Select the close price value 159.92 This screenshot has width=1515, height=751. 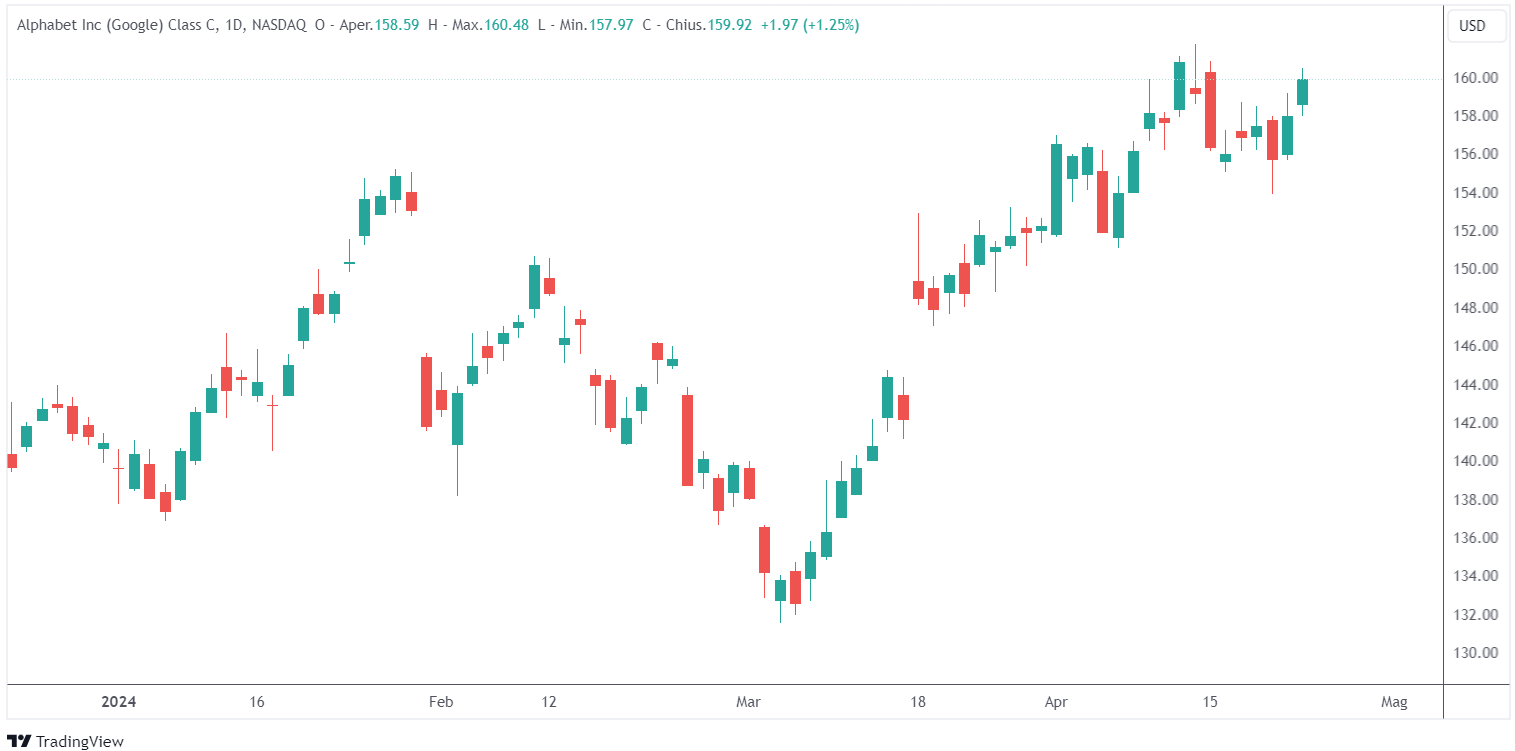tap(729, 25)
